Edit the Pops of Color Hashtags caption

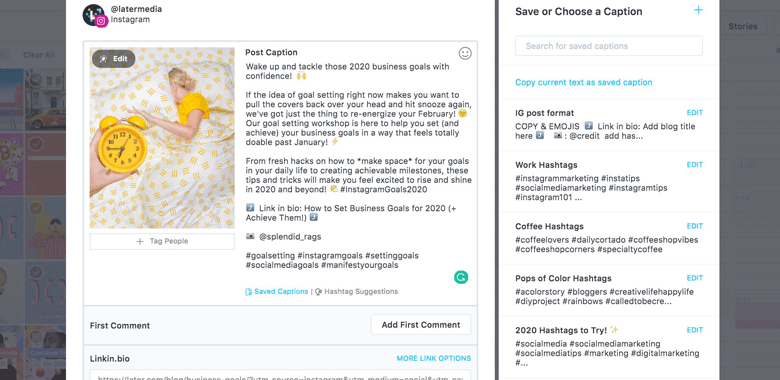pos(694,278)
